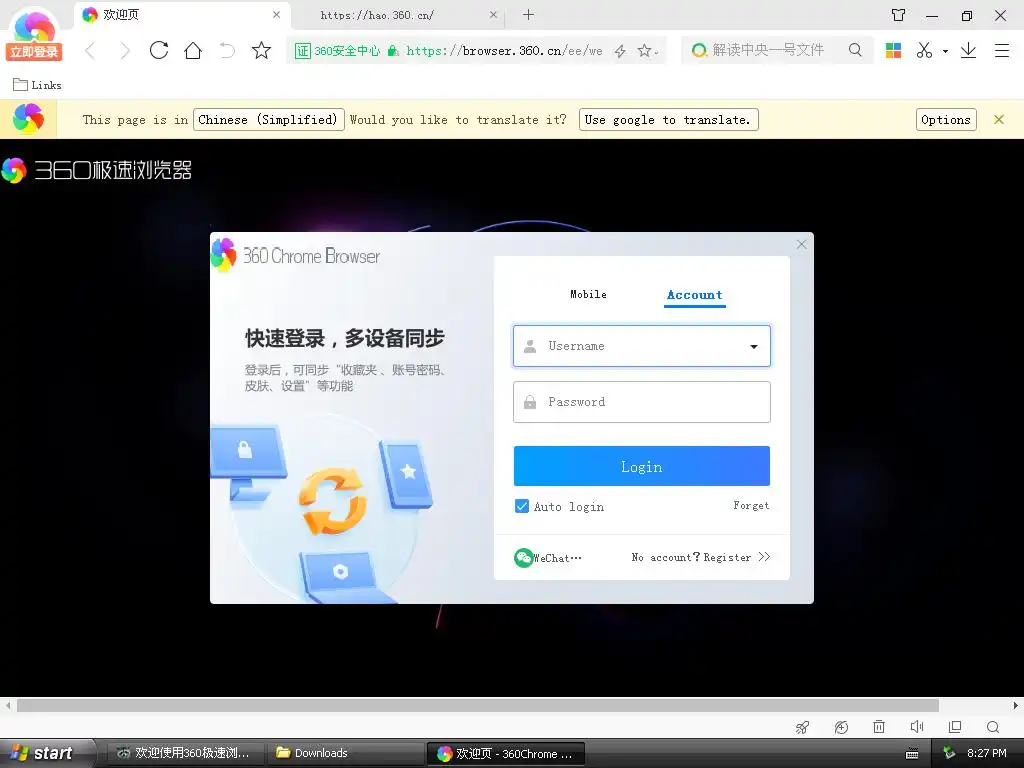Toggle the sound mute status icon

[x=917, y=727]
